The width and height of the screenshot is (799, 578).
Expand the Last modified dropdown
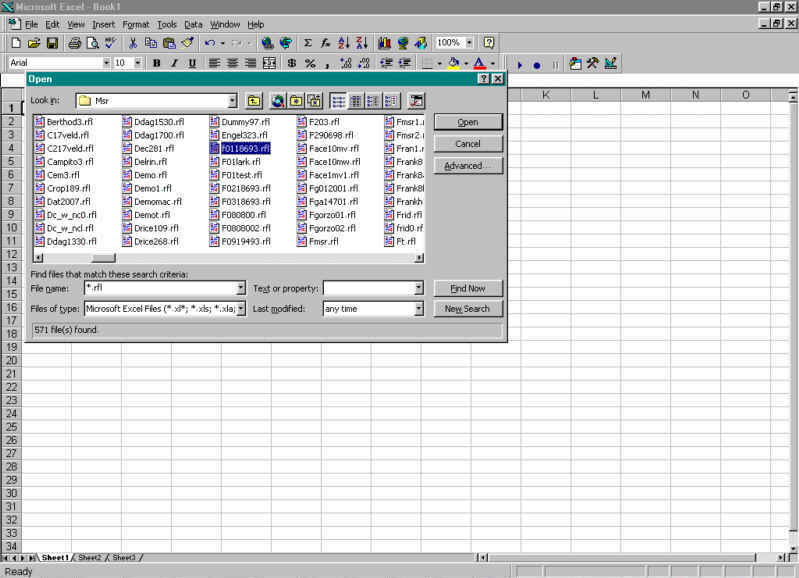(418, 309)
